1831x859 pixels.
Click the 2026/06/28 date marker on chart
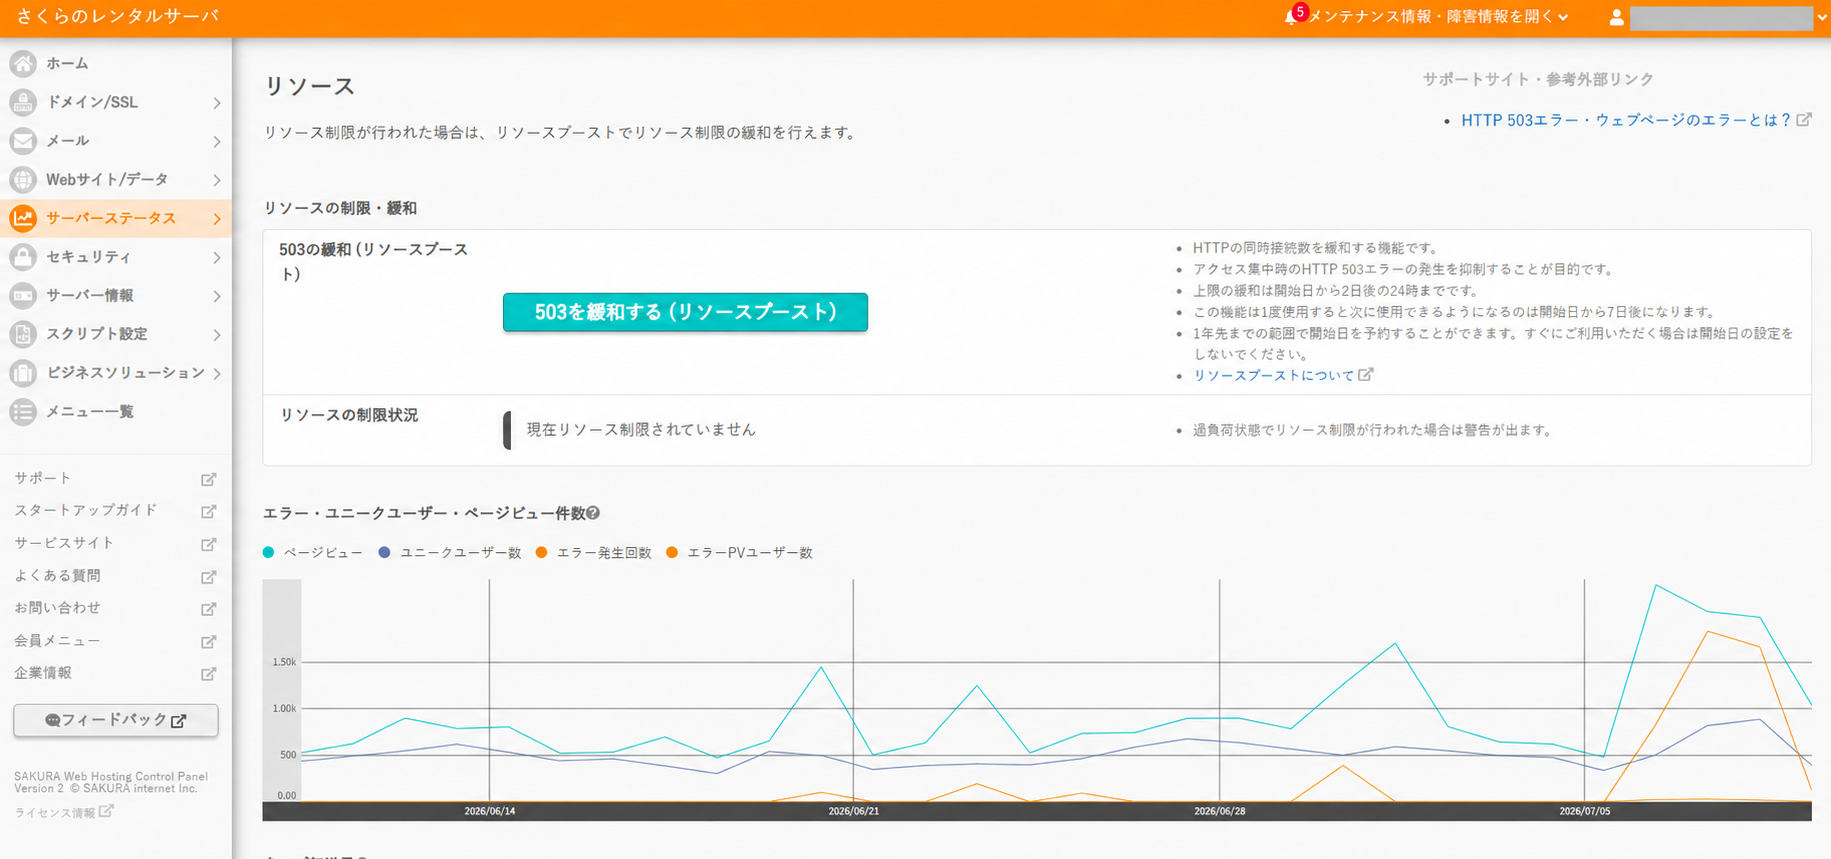(x=1219, y=811)
